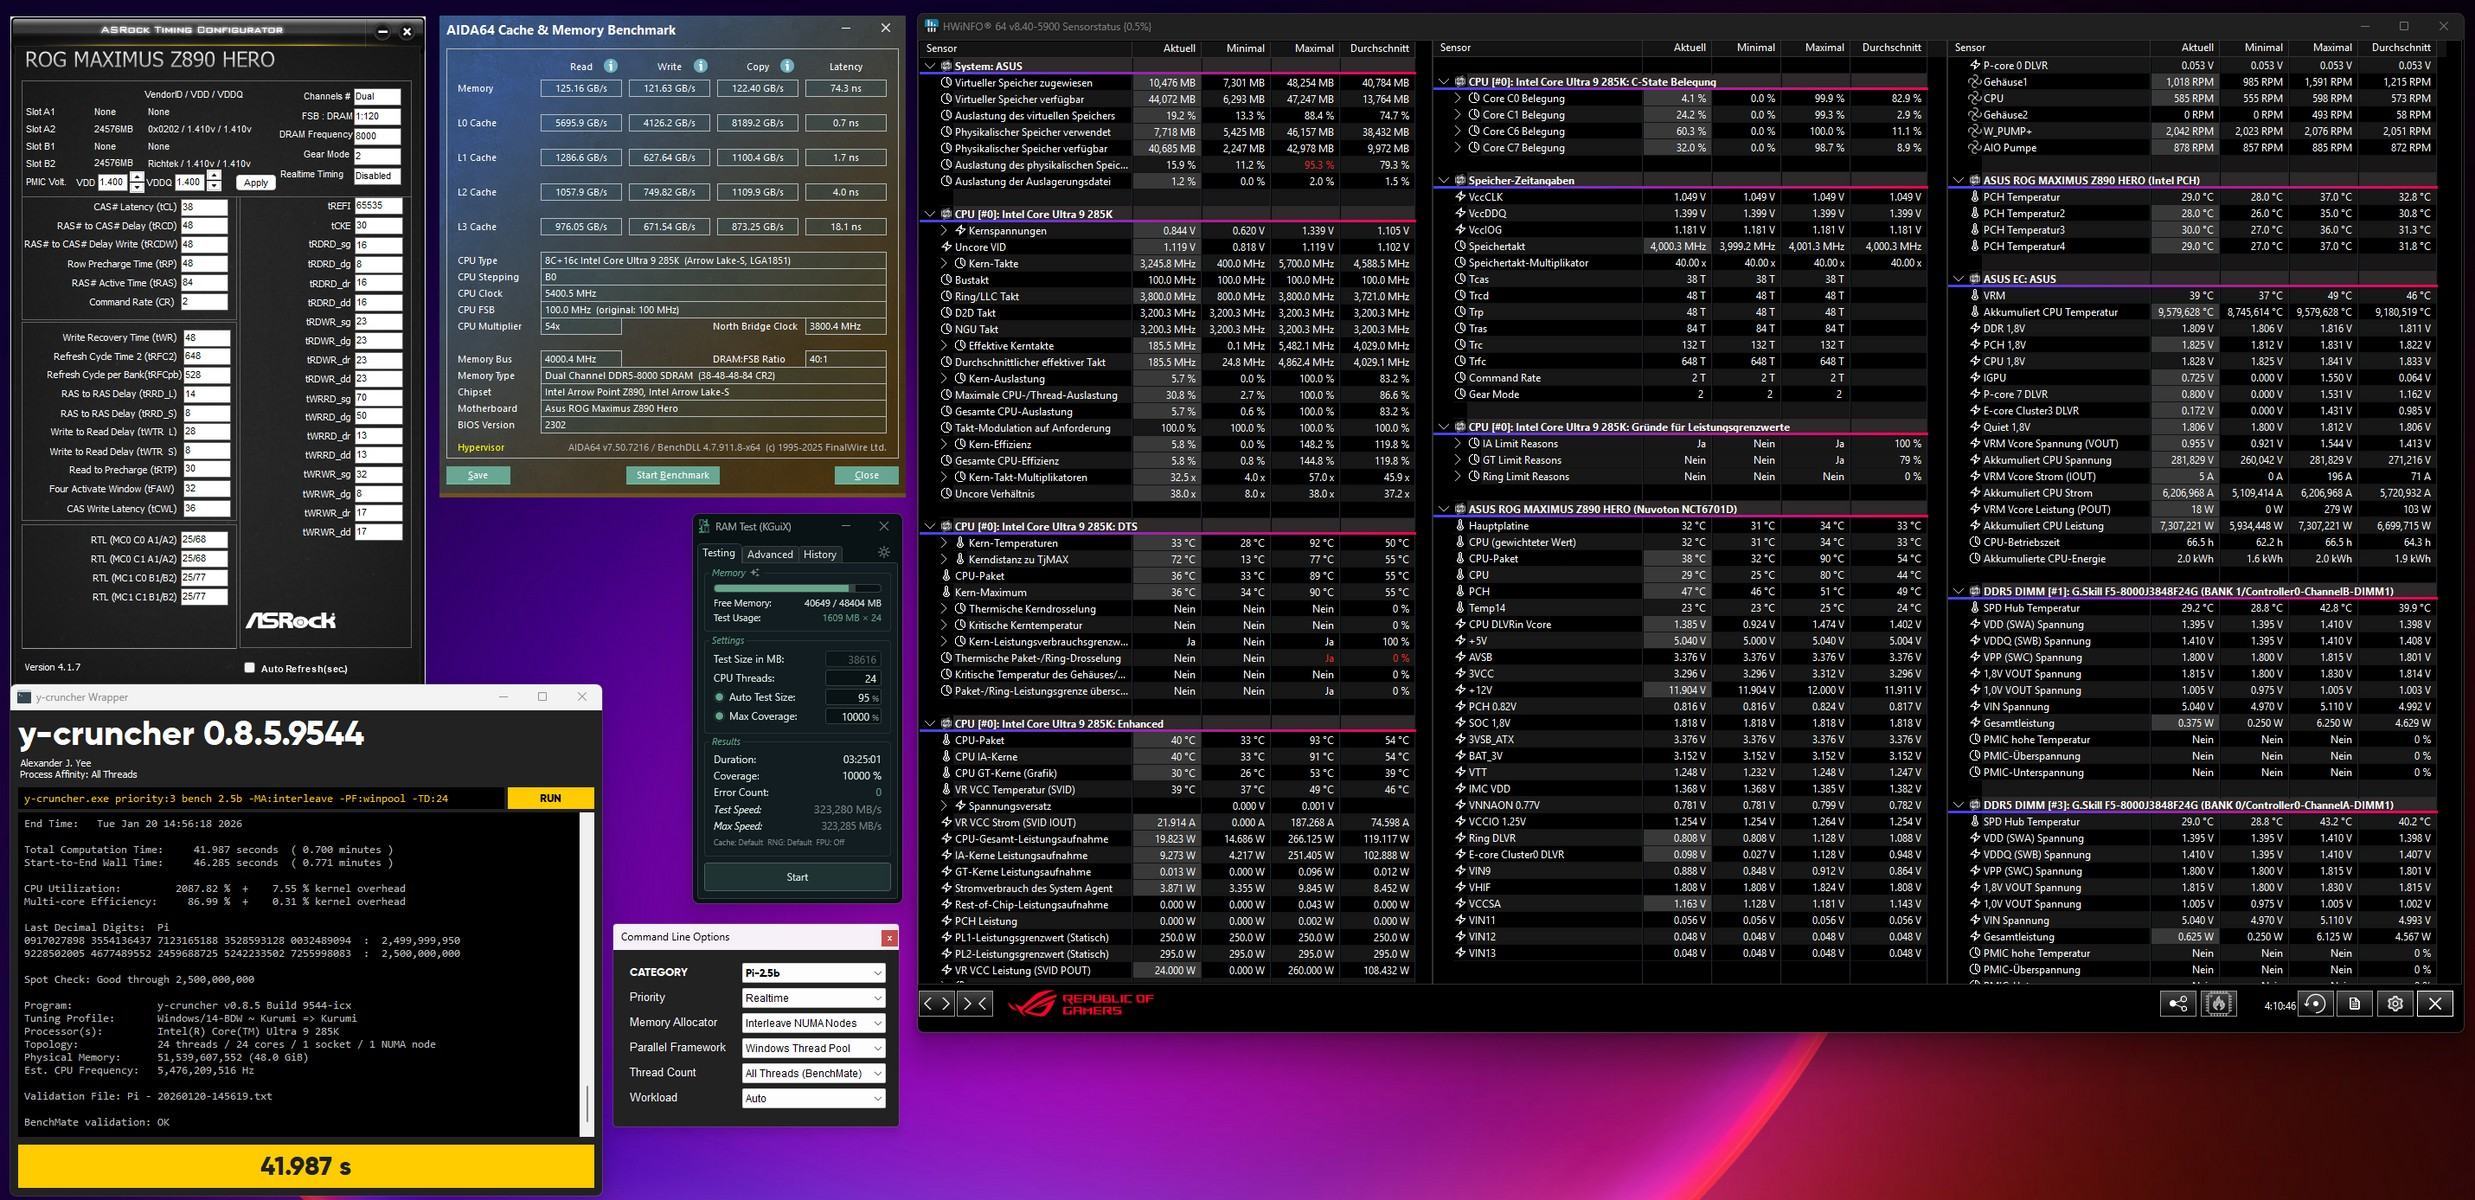The height and width of the screenshot is (1200, 2475).
Task: Click the HWiNFO share/network icon
Action: click(x=2177, y=1004)
